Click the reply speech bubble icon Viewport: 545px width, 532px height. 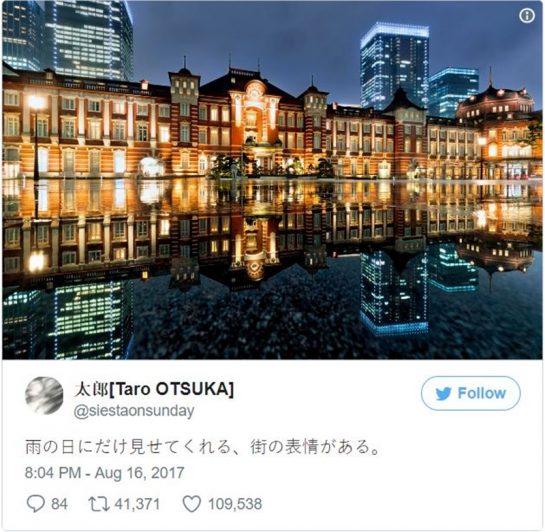tap(35, 504)
